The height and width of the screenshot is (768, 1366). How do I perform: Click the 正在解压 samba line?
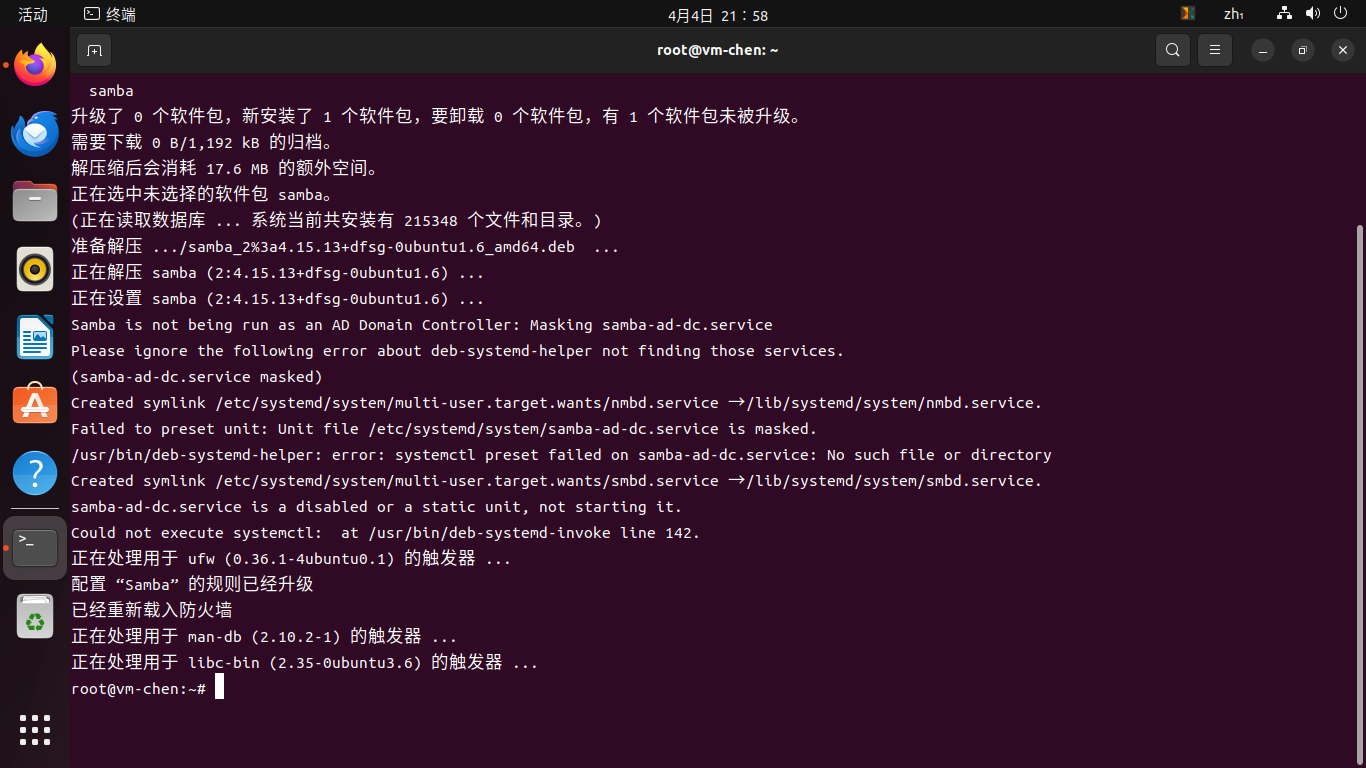point(278,272)
